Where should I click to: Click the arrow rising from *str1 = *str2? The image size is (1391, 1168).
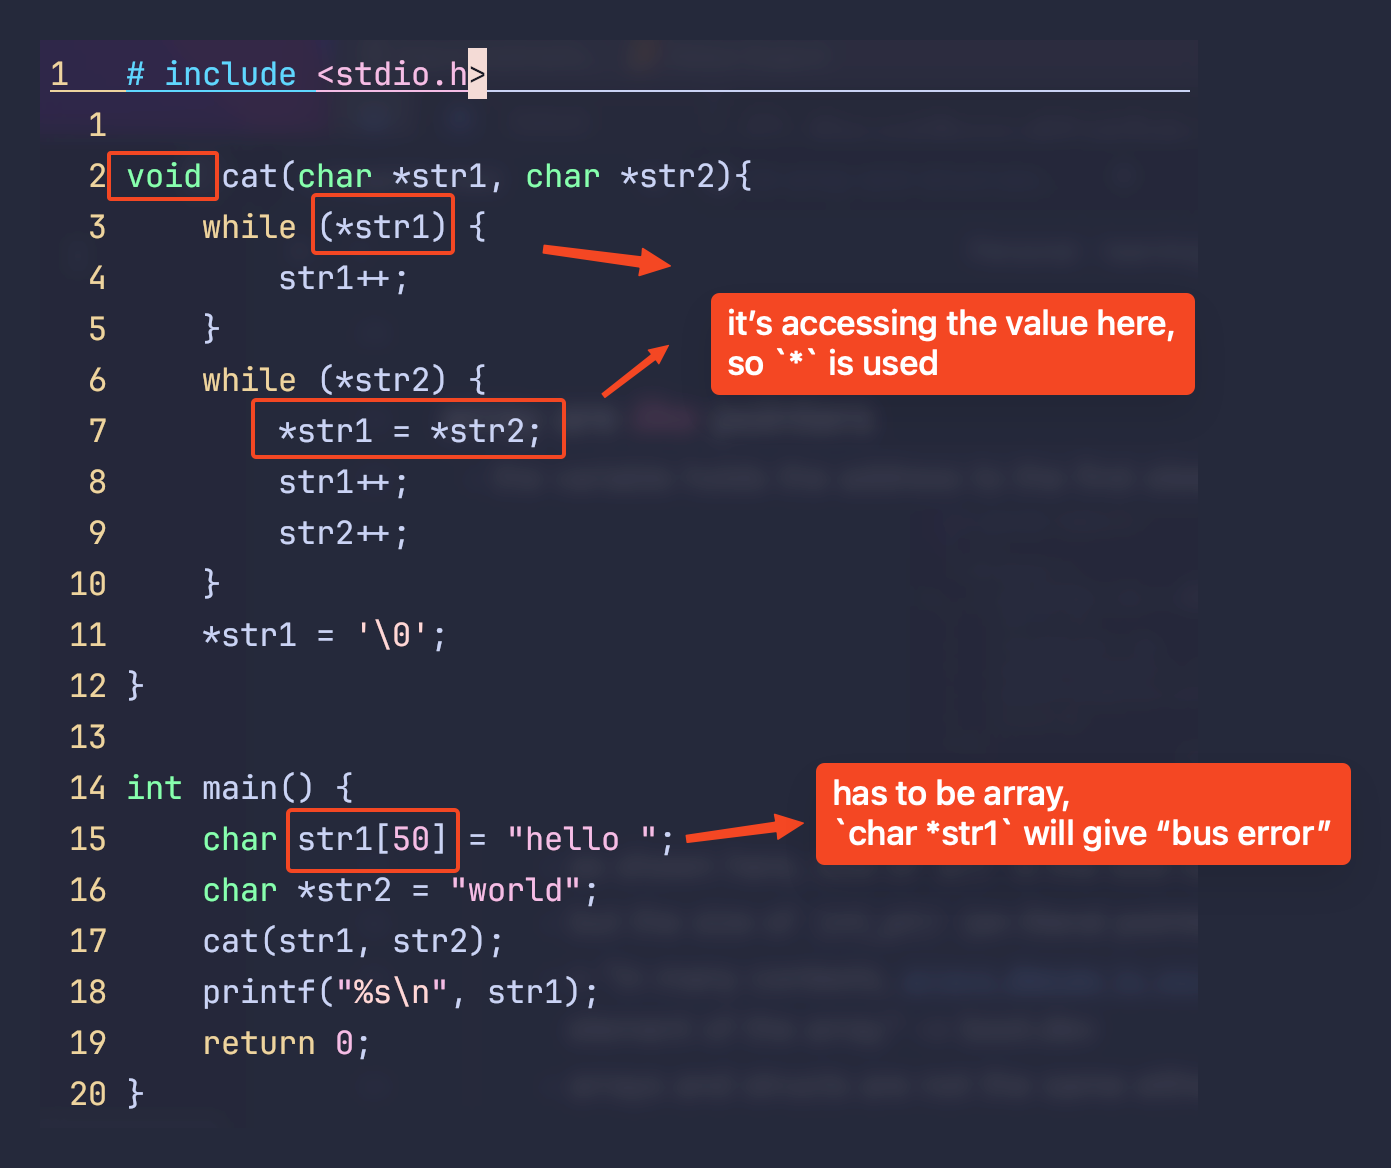tap(635, 370)
